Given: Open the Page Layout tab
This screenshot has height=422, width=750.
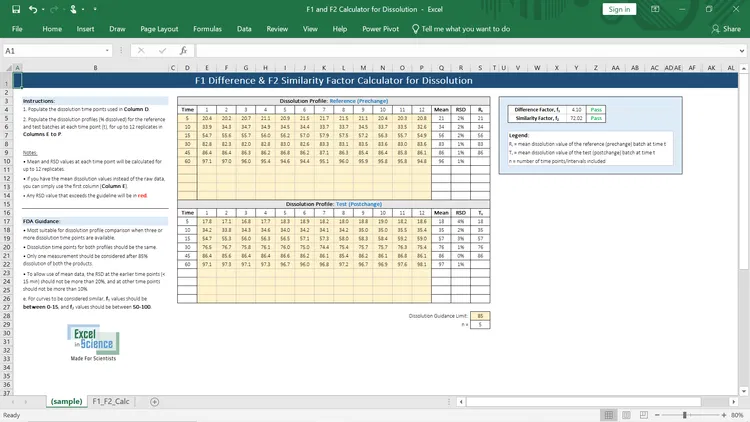Looking at the screenshot, I should (159, 29).
